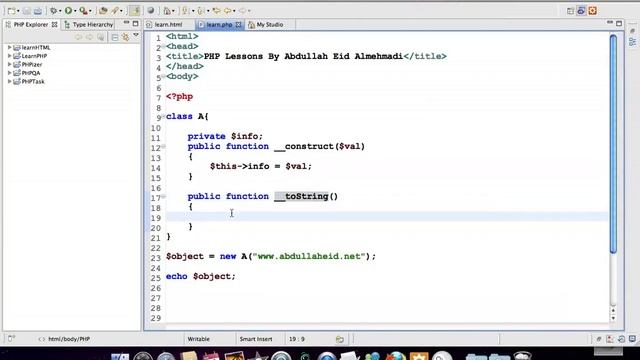Viewport: 640px width, 360px height.
Task: Click the Writable status field
Action: pyautogui.click(x=198, y=339)
